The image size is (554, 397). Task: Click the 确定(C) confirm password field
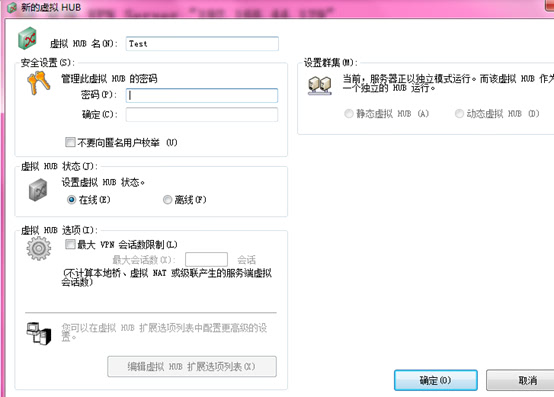[202, 115]
